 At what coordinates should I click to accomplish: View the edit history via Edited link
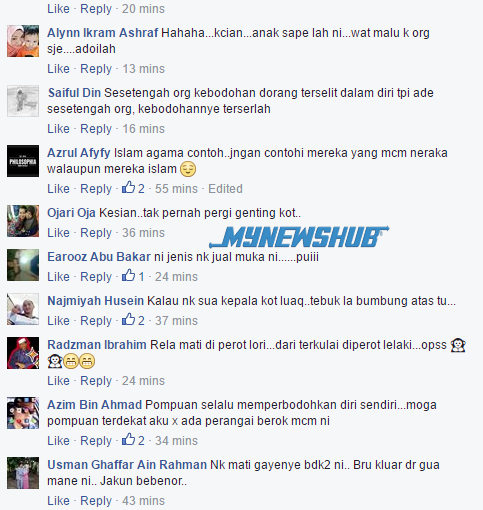[x=225, y=189]
